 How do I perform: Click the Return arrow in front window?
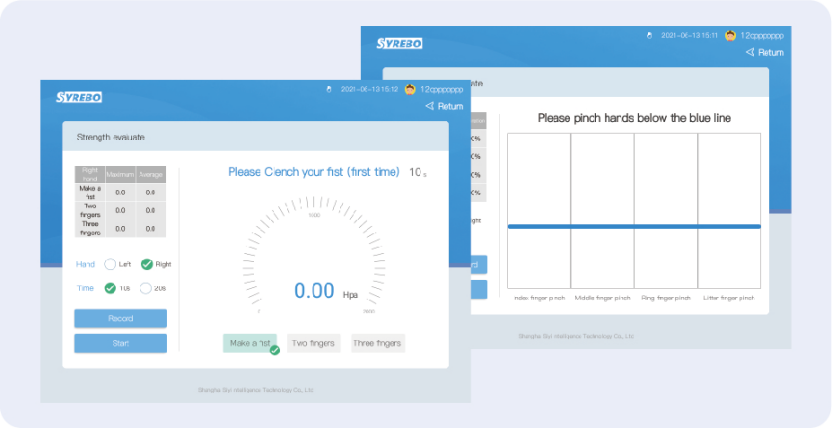click(x=430, y=106)
